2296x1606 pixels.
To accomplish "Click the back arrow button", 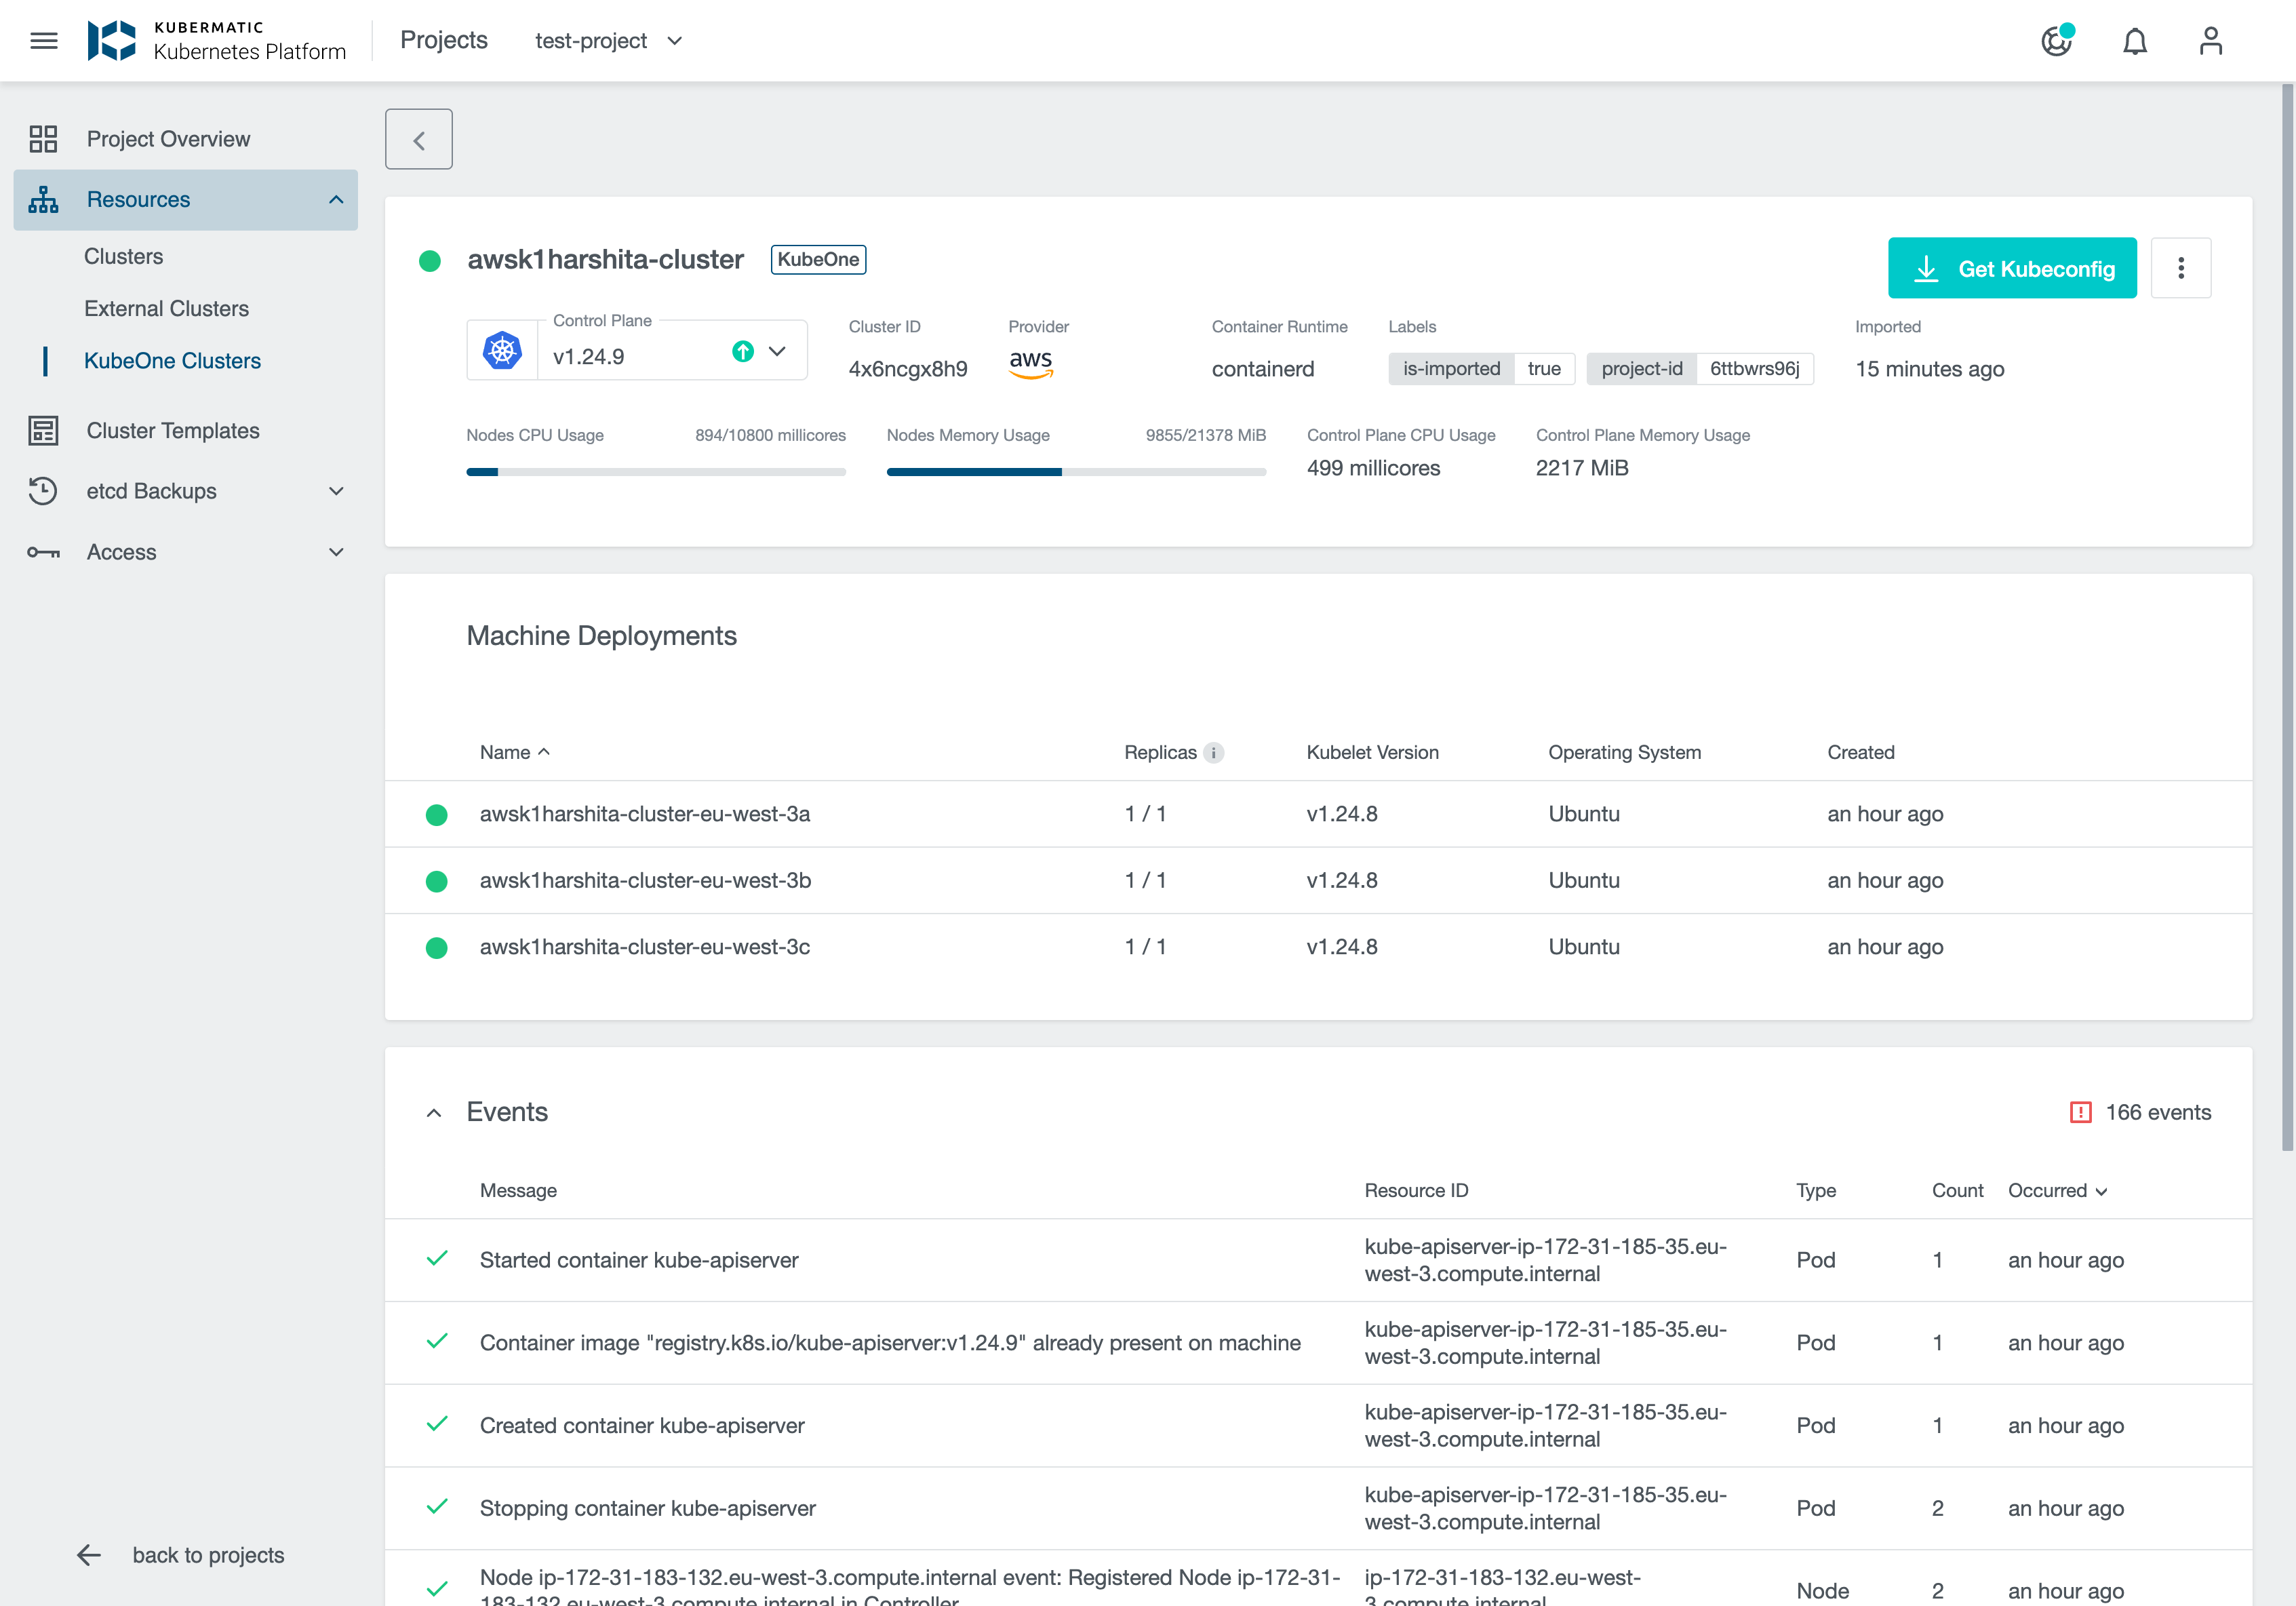I will tap(418, 140).
